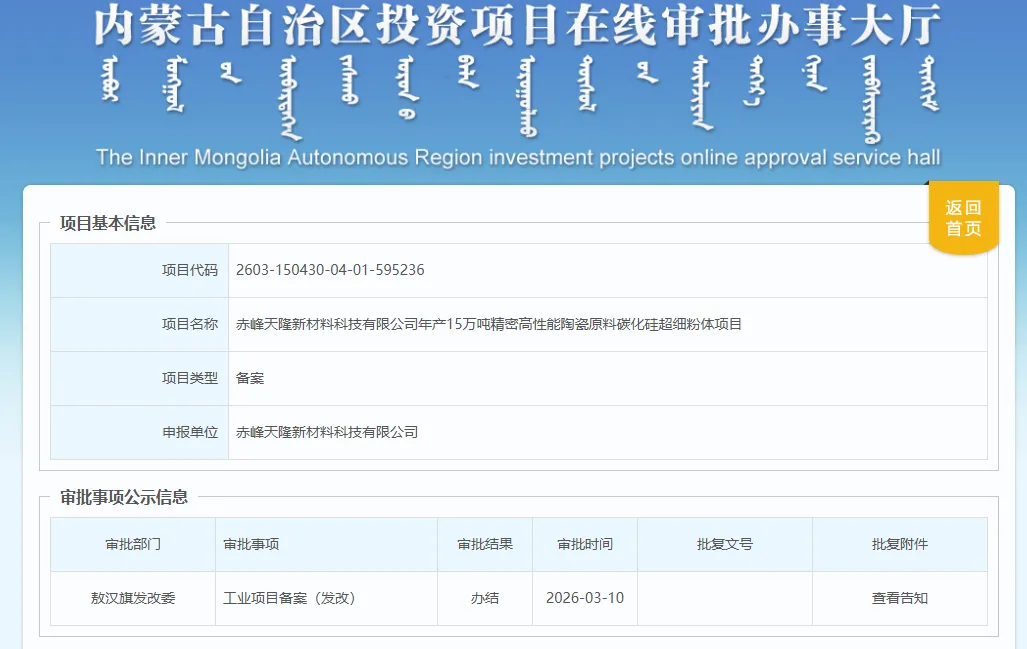Click the 申报单位 value 赤峰天隆新材料科技有限公司
This screenshot has width=1027, height=649.
click(x=326, y=432)
